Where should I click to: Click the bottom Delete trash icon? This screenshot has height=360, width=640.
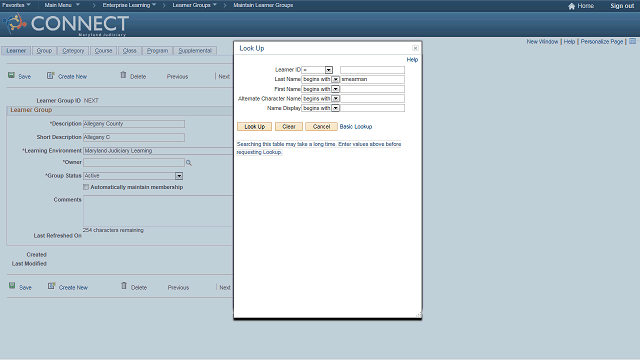point(124,286)
